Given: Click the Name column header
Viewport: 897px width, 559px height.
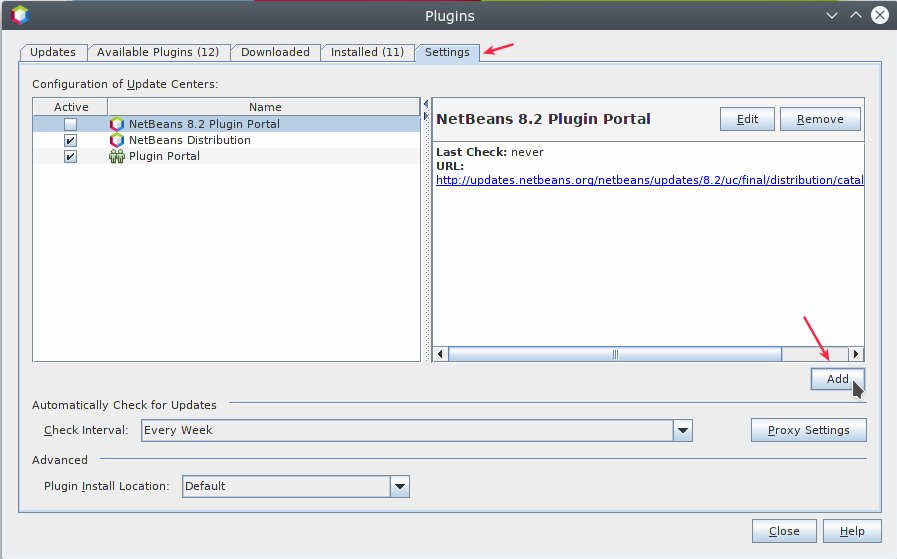Looking at the screenshot, I should click(264, 107).
